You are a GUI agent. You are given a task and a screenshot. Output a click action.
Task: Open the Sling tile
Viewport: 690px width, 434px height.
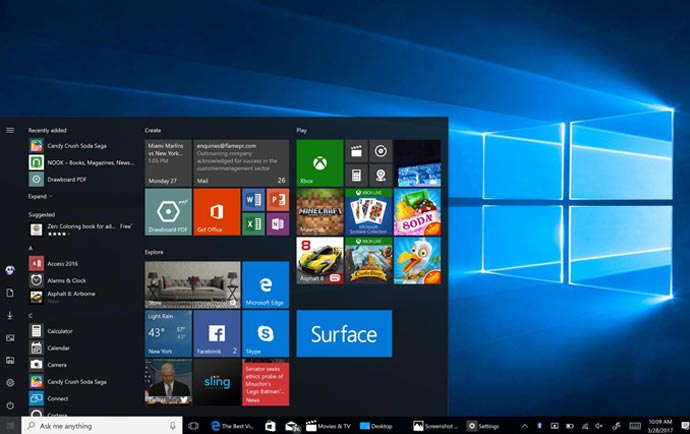pyautogui.click(x=217, y=382)
